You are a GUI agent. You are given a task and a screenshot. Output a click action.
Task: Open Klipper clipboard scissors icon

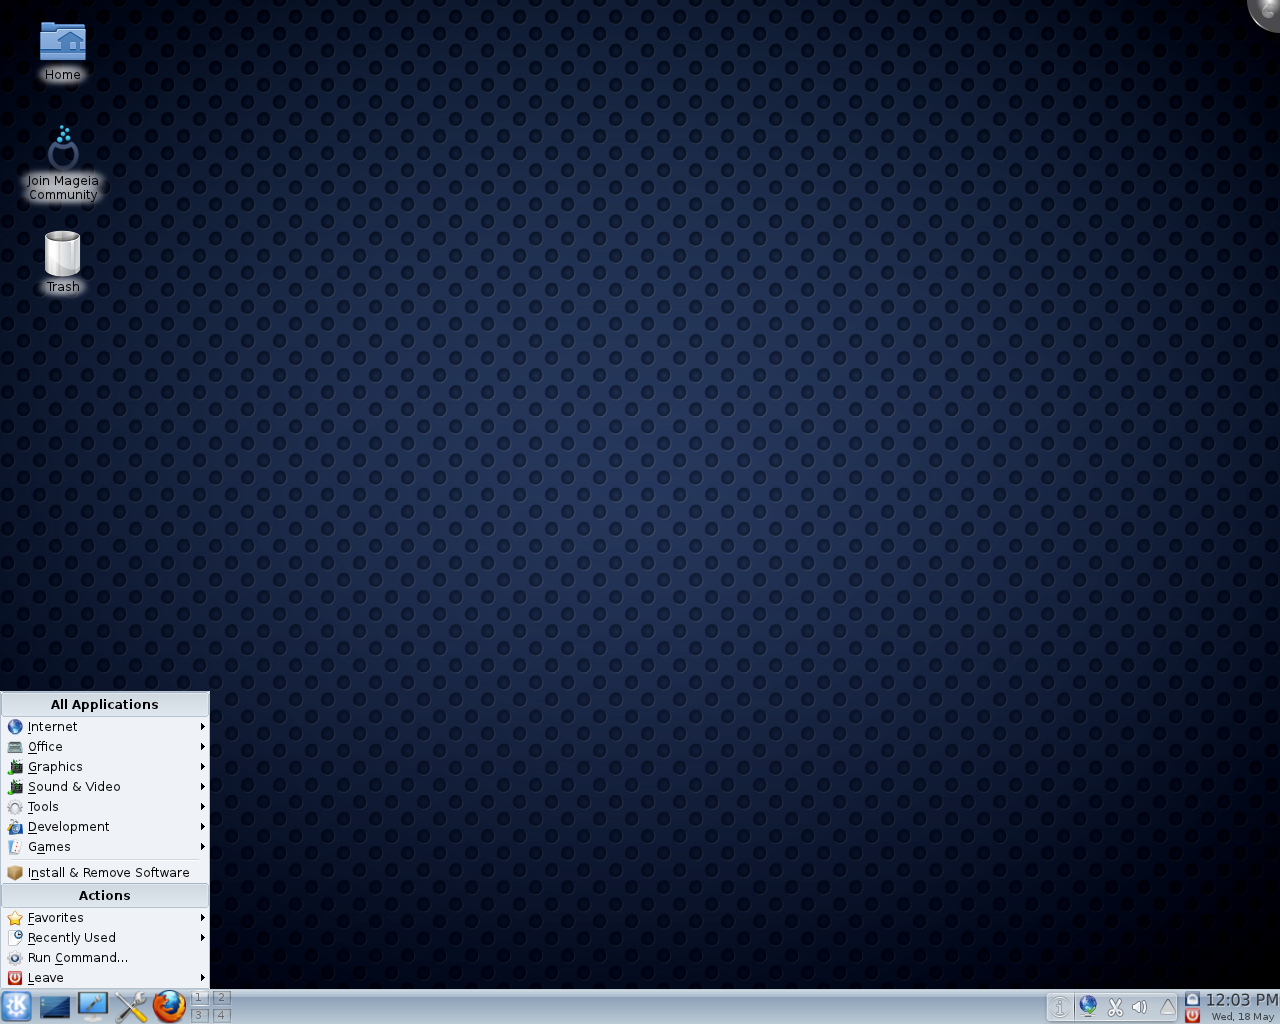[1115, 1007]
